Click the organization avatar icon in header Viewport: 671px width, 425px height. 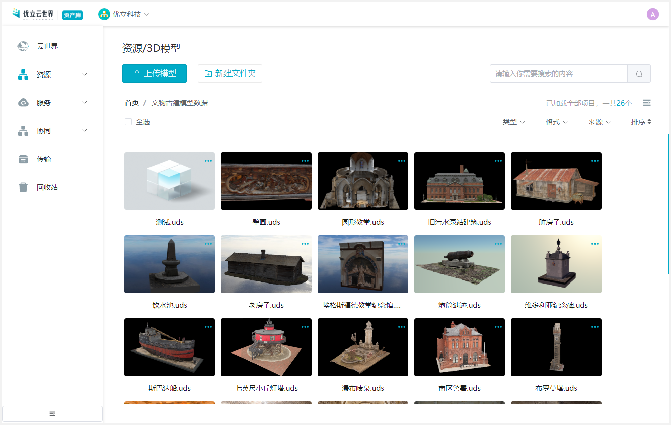pos(104,14)
